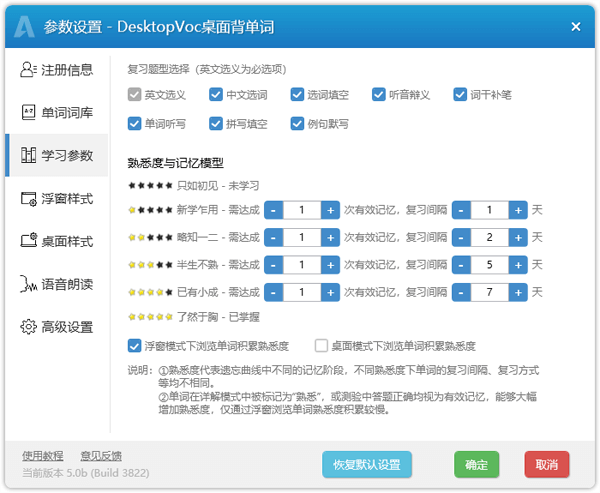This screenshot has width=600, height=493.
Task: Decrease 半生不熟 effective memory count
Action: point(274,265)
